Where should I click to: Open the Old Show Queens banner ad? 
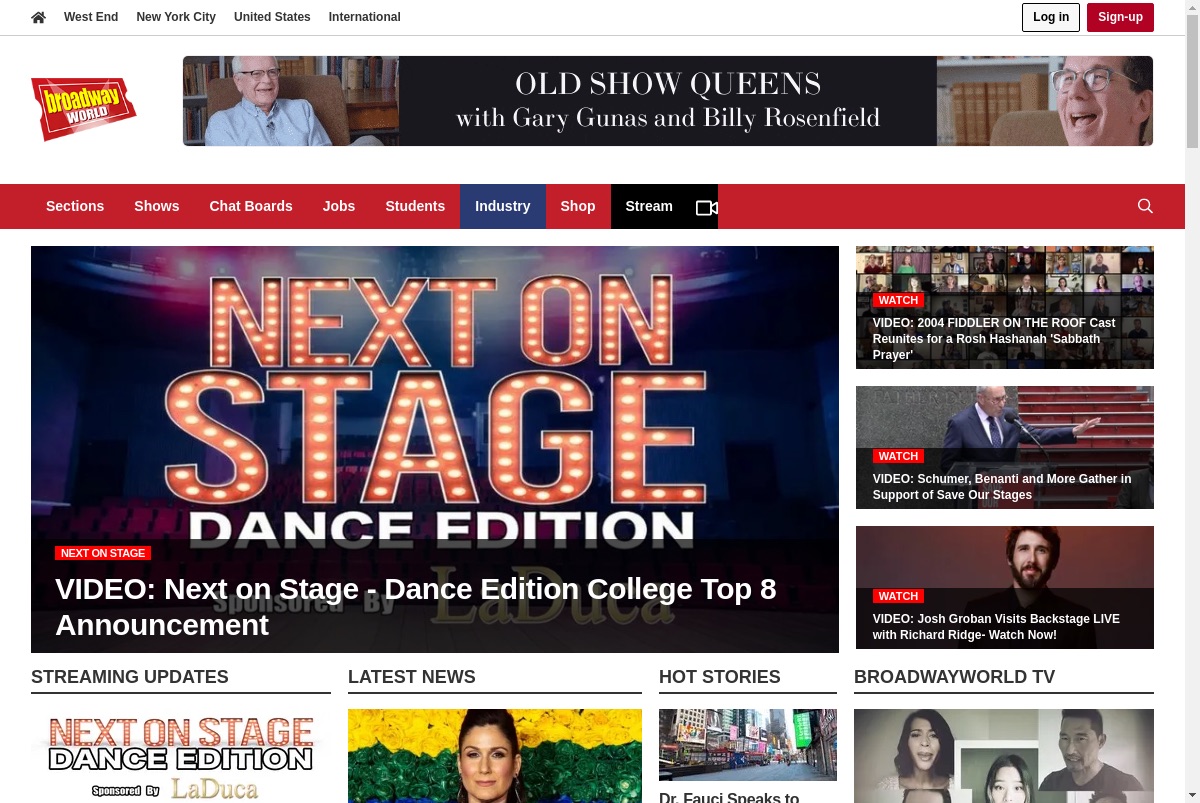[x=668, y=101]
